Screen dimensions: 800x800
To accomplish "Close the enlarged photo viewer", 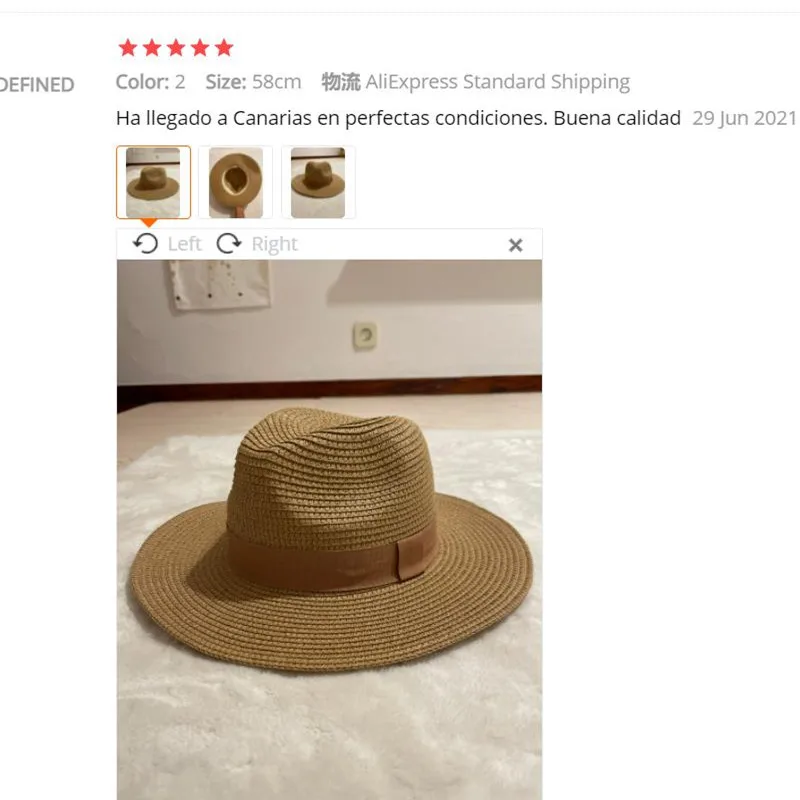I will (516, 245).
